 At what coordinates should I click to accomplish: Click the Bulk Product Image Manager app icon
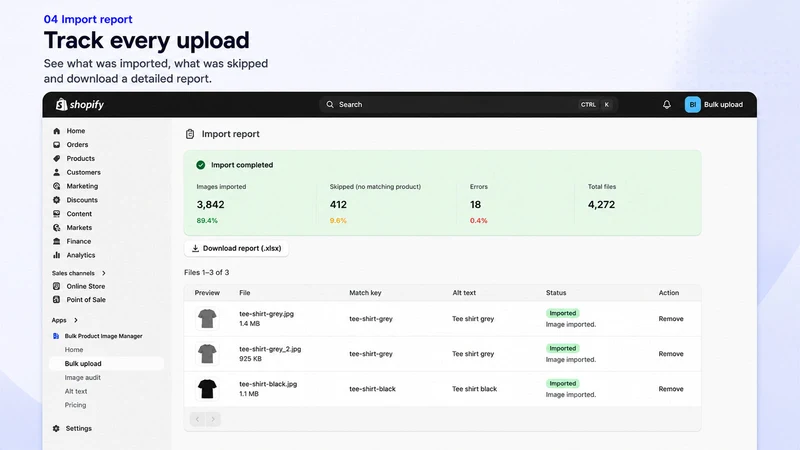[x=56, y=336]
